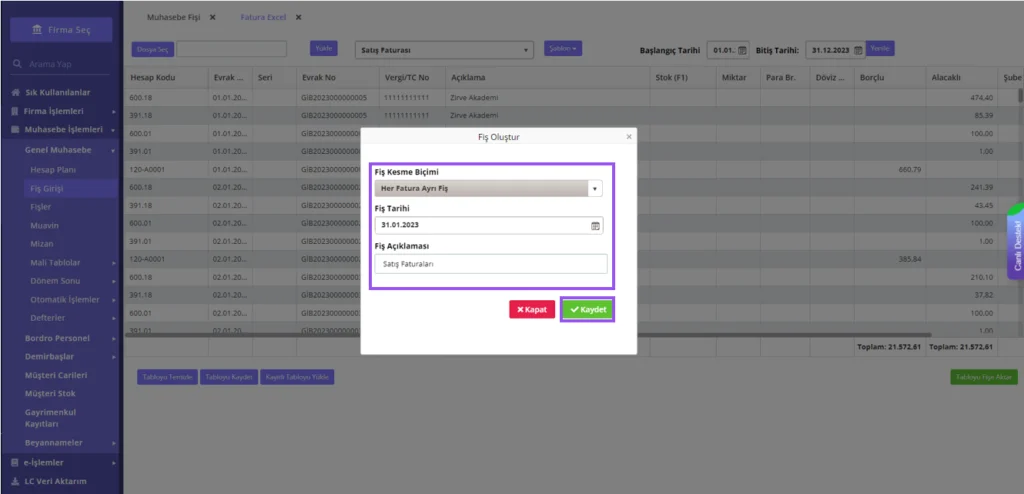Click the Fiş Açıklaması text field
This screenshot has width=1024, height=494.
(x=491, y=264)
